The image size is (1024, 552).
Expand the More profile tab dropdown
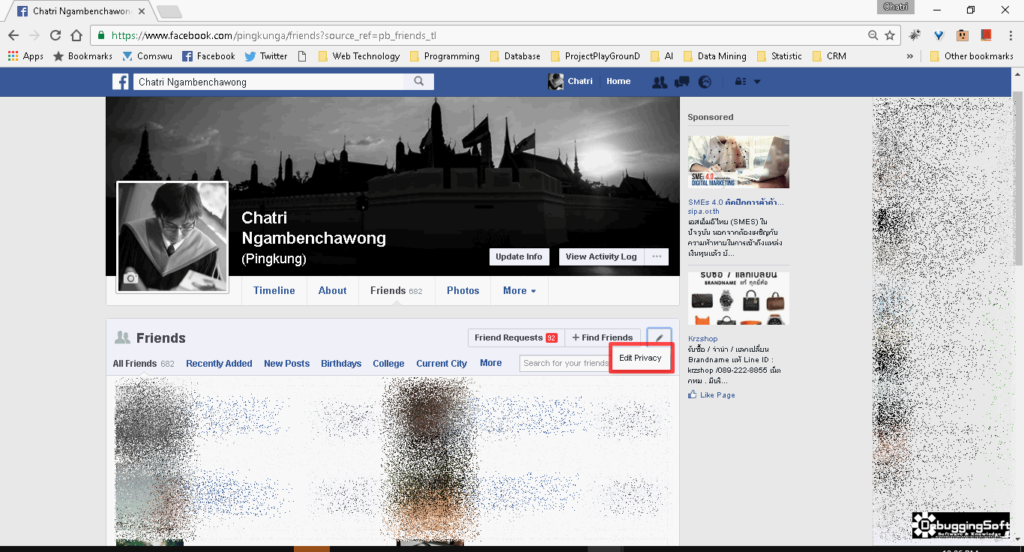tap(519, 291)
